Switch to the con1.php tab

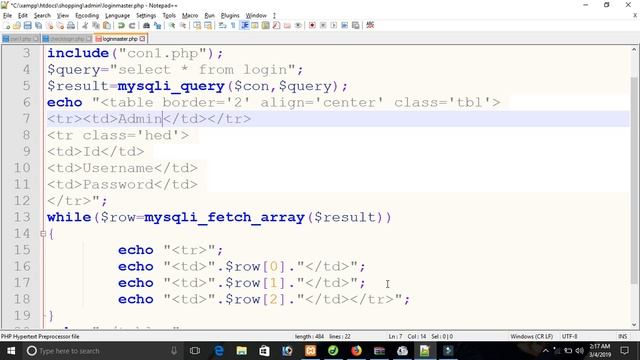20,39
